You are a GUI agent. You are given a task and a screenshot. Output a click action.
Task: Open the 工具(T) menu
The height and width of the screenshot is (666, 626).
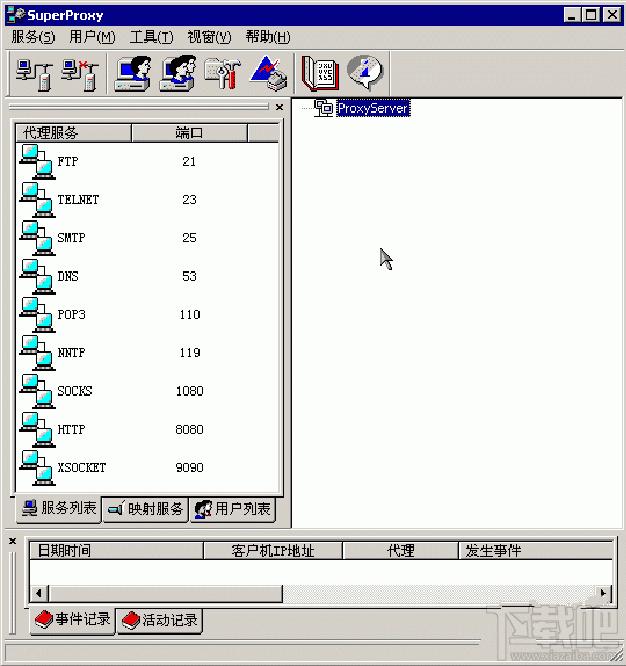(151, 37)
